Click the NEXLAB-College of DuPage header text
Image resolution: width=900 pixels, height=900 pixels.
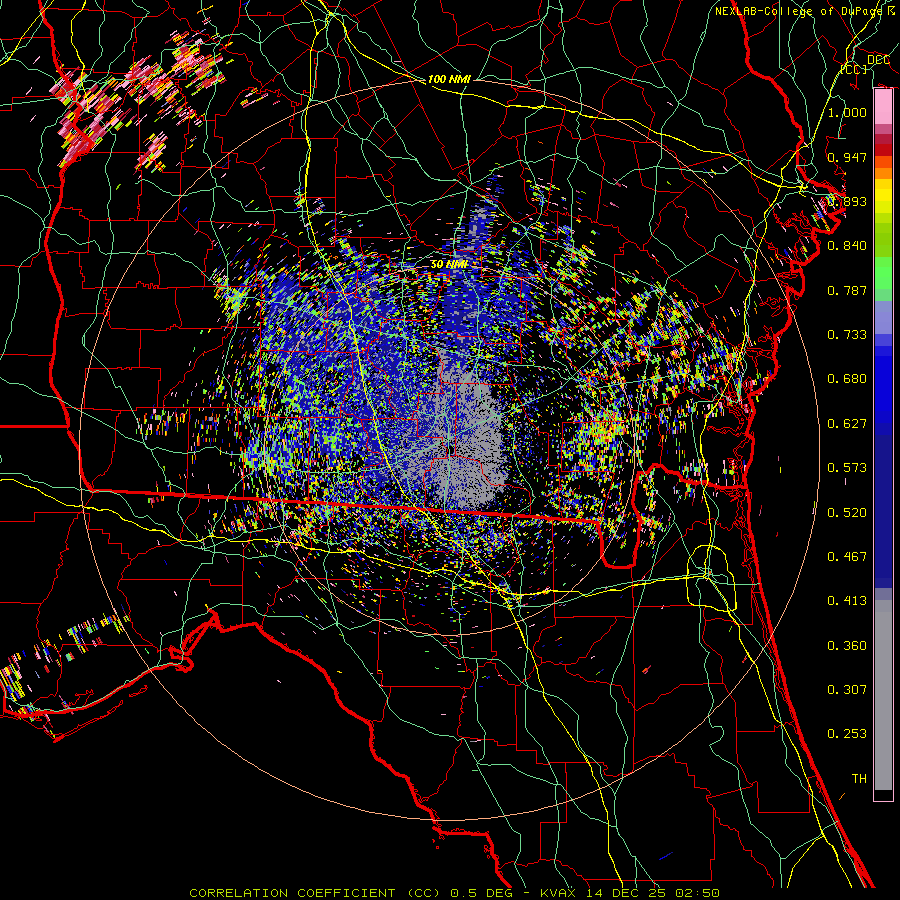(805, 11)
